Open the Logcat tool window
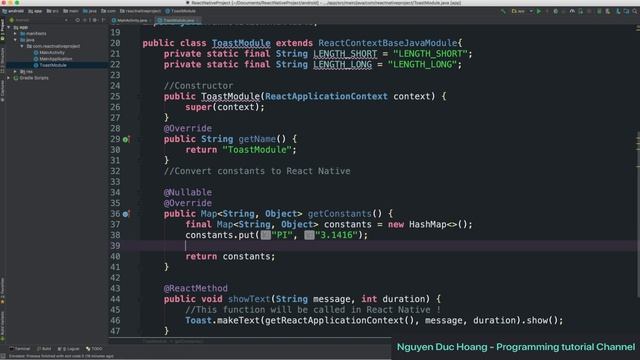The image size is (640, 360). coord(69,349)
